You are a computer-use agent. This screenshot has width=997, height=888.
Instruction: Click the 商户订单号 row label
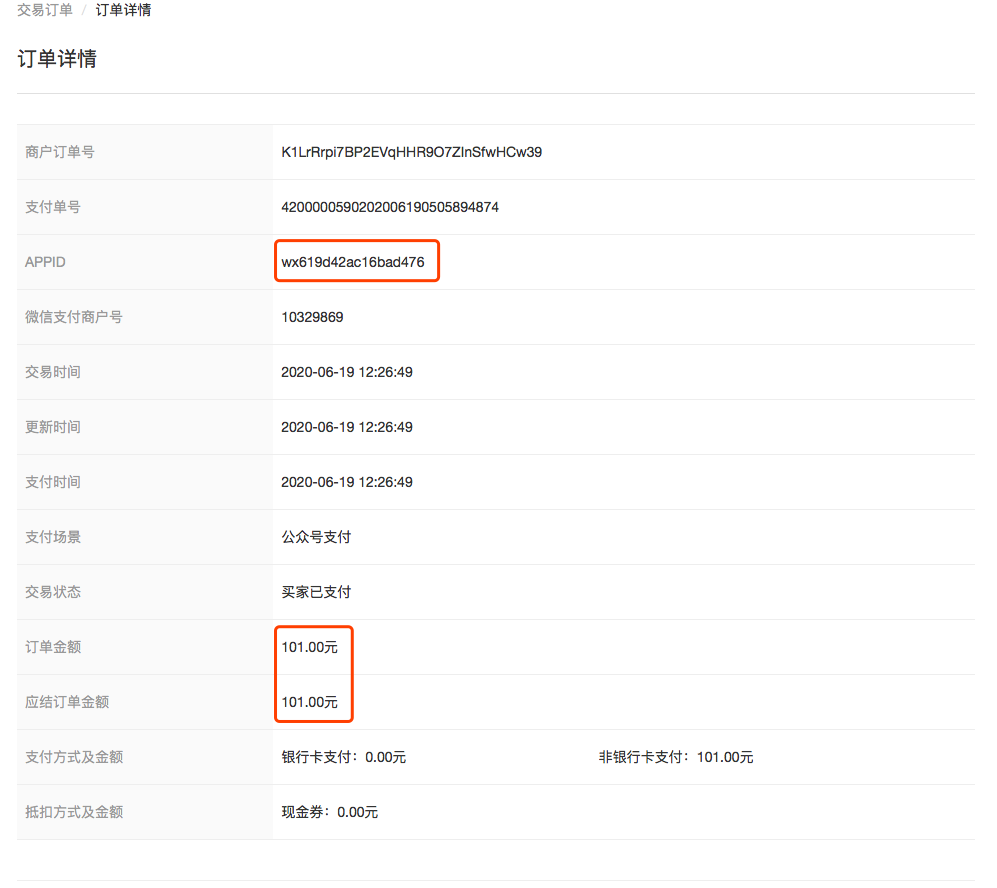[x=60, y=153]
